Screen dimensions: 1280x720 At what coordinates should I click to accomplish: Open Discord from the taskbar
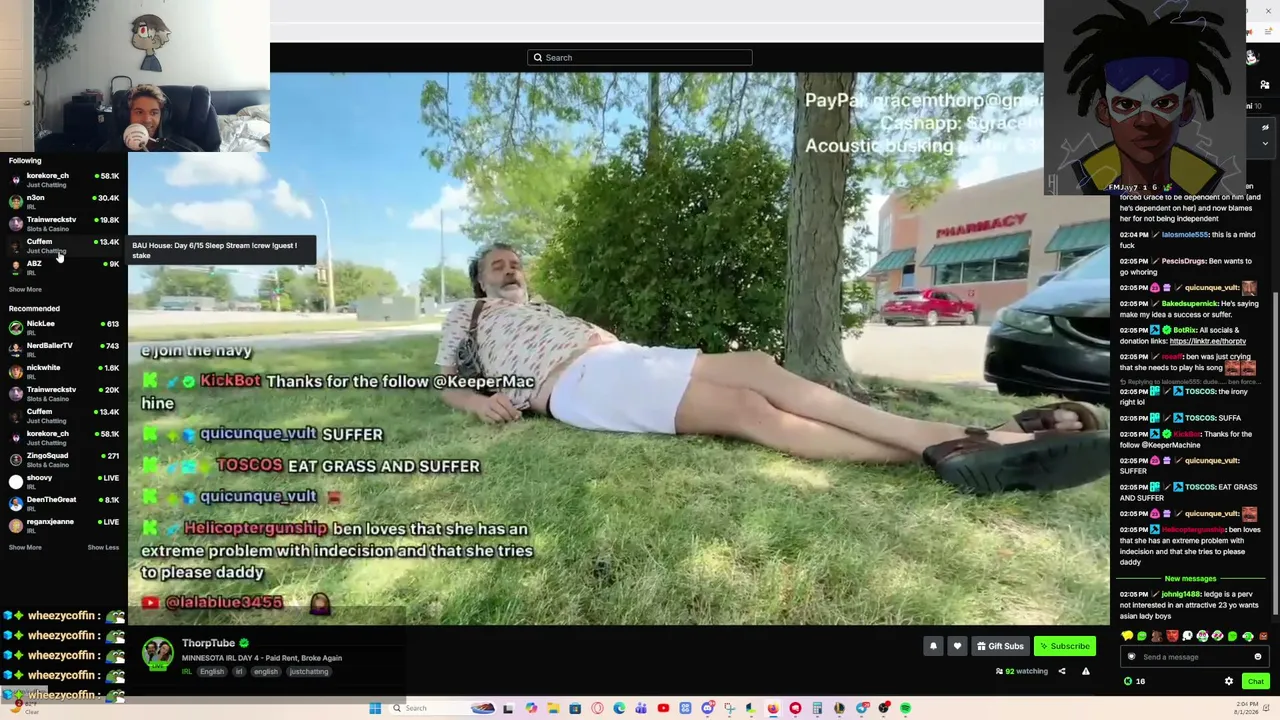(x=707, y=708)
